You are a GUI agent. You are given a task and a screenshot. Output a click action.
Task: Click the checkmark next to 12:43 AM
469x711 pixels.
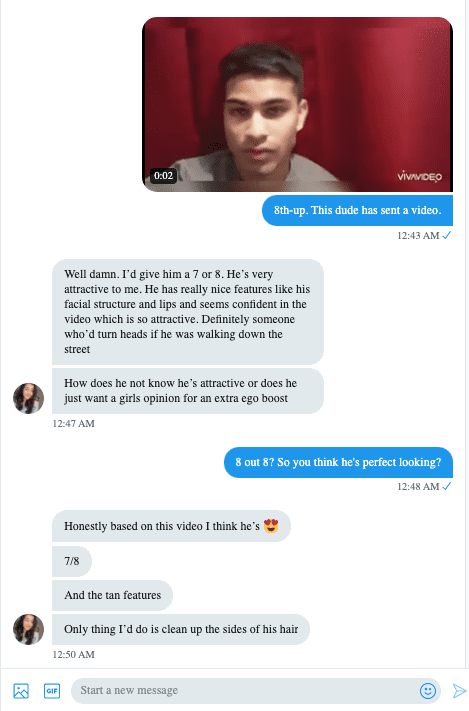pyautogui.click(x=447, y=235)
